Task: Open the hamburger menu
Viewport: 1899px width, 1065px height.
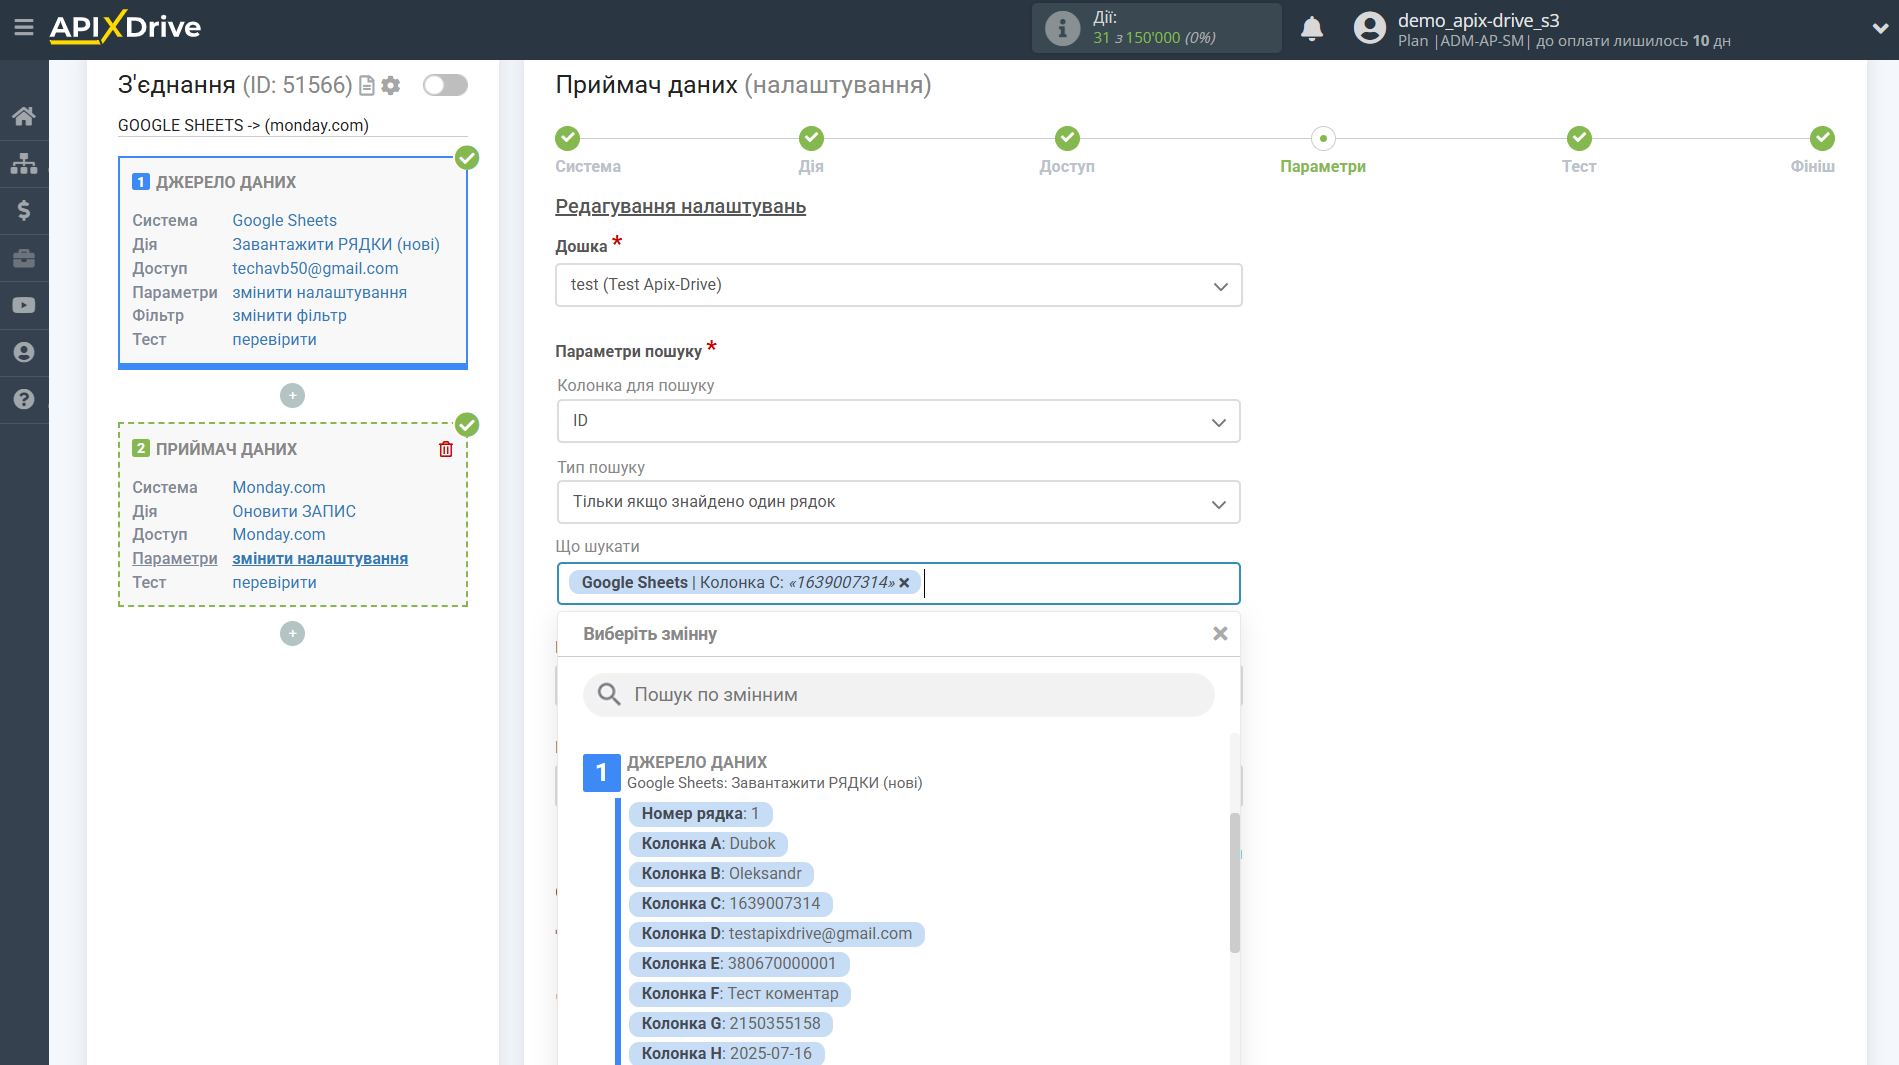Action: pyautogui.click(x=24, y=27)
